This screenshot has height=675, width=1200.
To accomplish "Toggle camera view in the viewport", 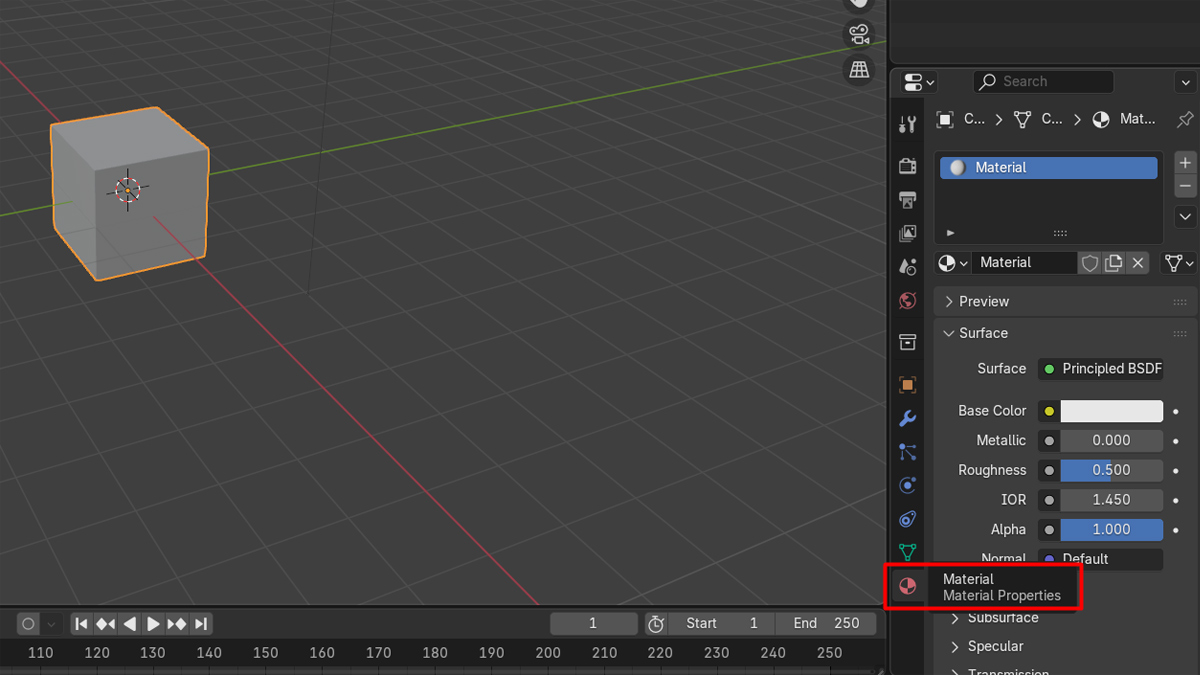I will (859, 35).
